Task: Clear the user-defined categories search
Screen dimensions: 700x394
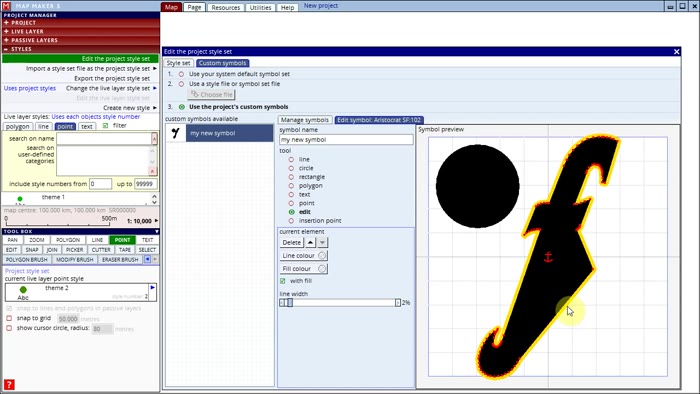Action: coord(152,171)
